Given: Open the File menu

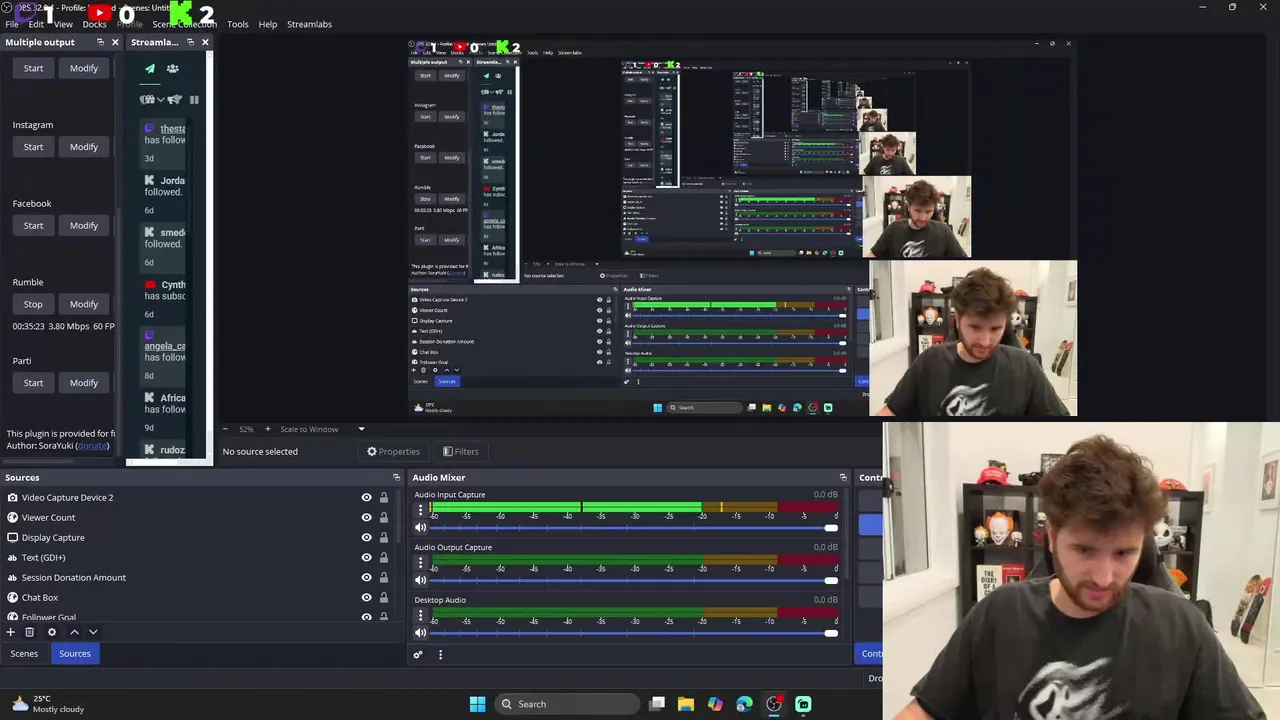Looking at the screenshot, I should tap(12, 24).
